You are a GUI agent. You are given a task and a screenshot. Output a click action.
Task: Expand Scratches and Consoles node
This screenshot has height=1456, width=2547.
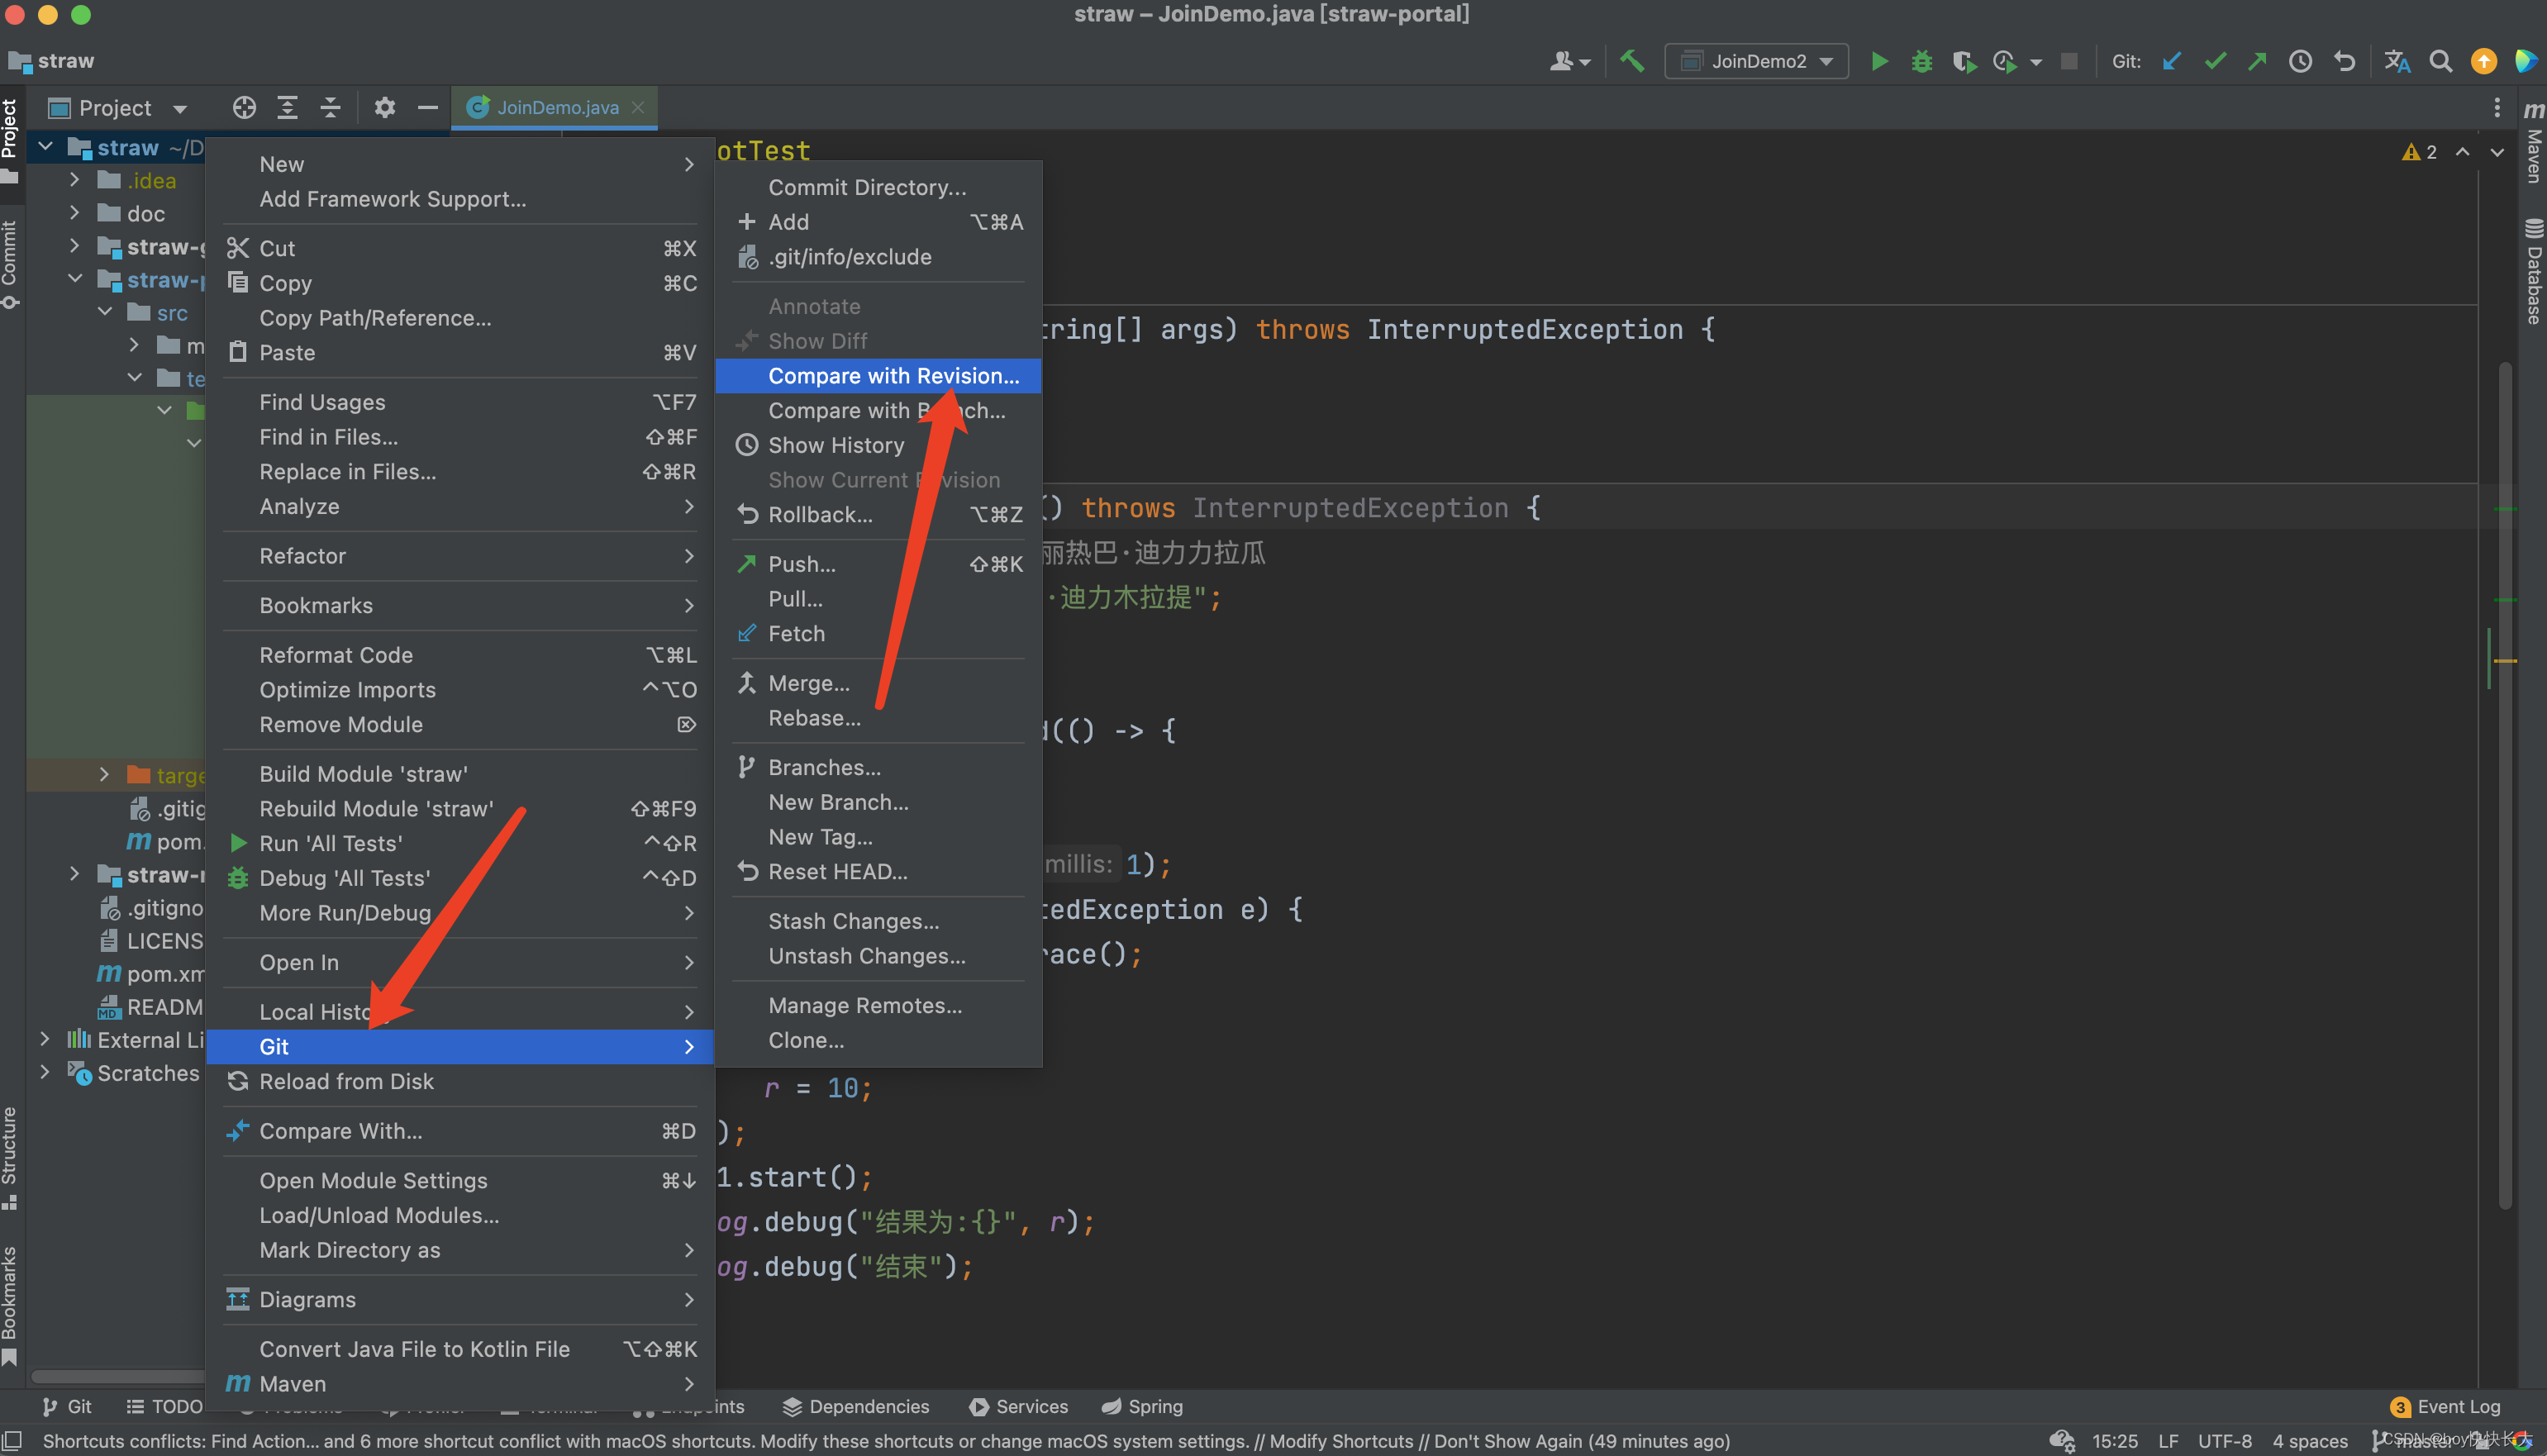click(x=45, y=1072)
